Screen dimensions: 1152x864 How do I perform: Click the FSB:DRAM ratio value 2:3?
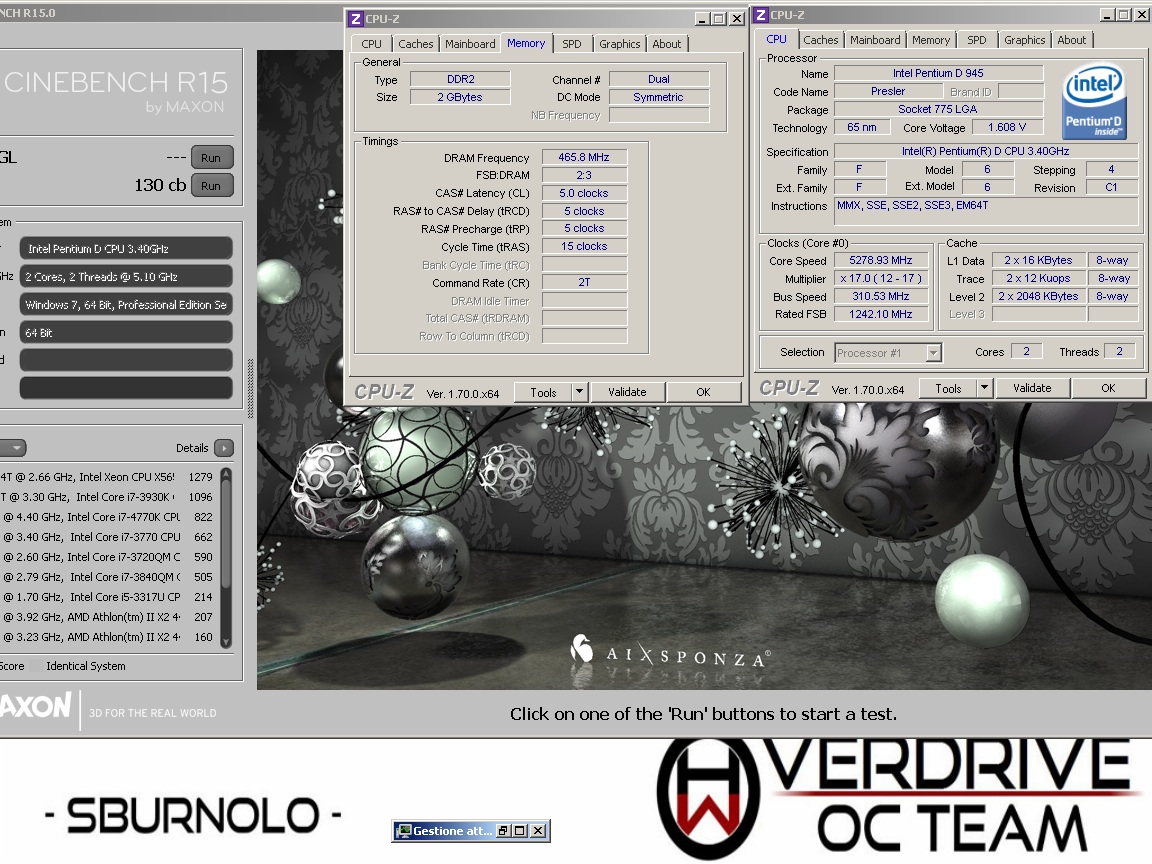click(x=584, y=176)
